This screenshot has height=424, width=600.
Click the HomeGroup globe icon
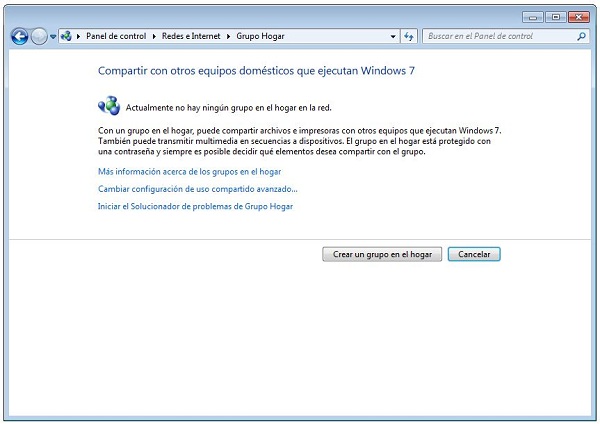coord(108,105)
